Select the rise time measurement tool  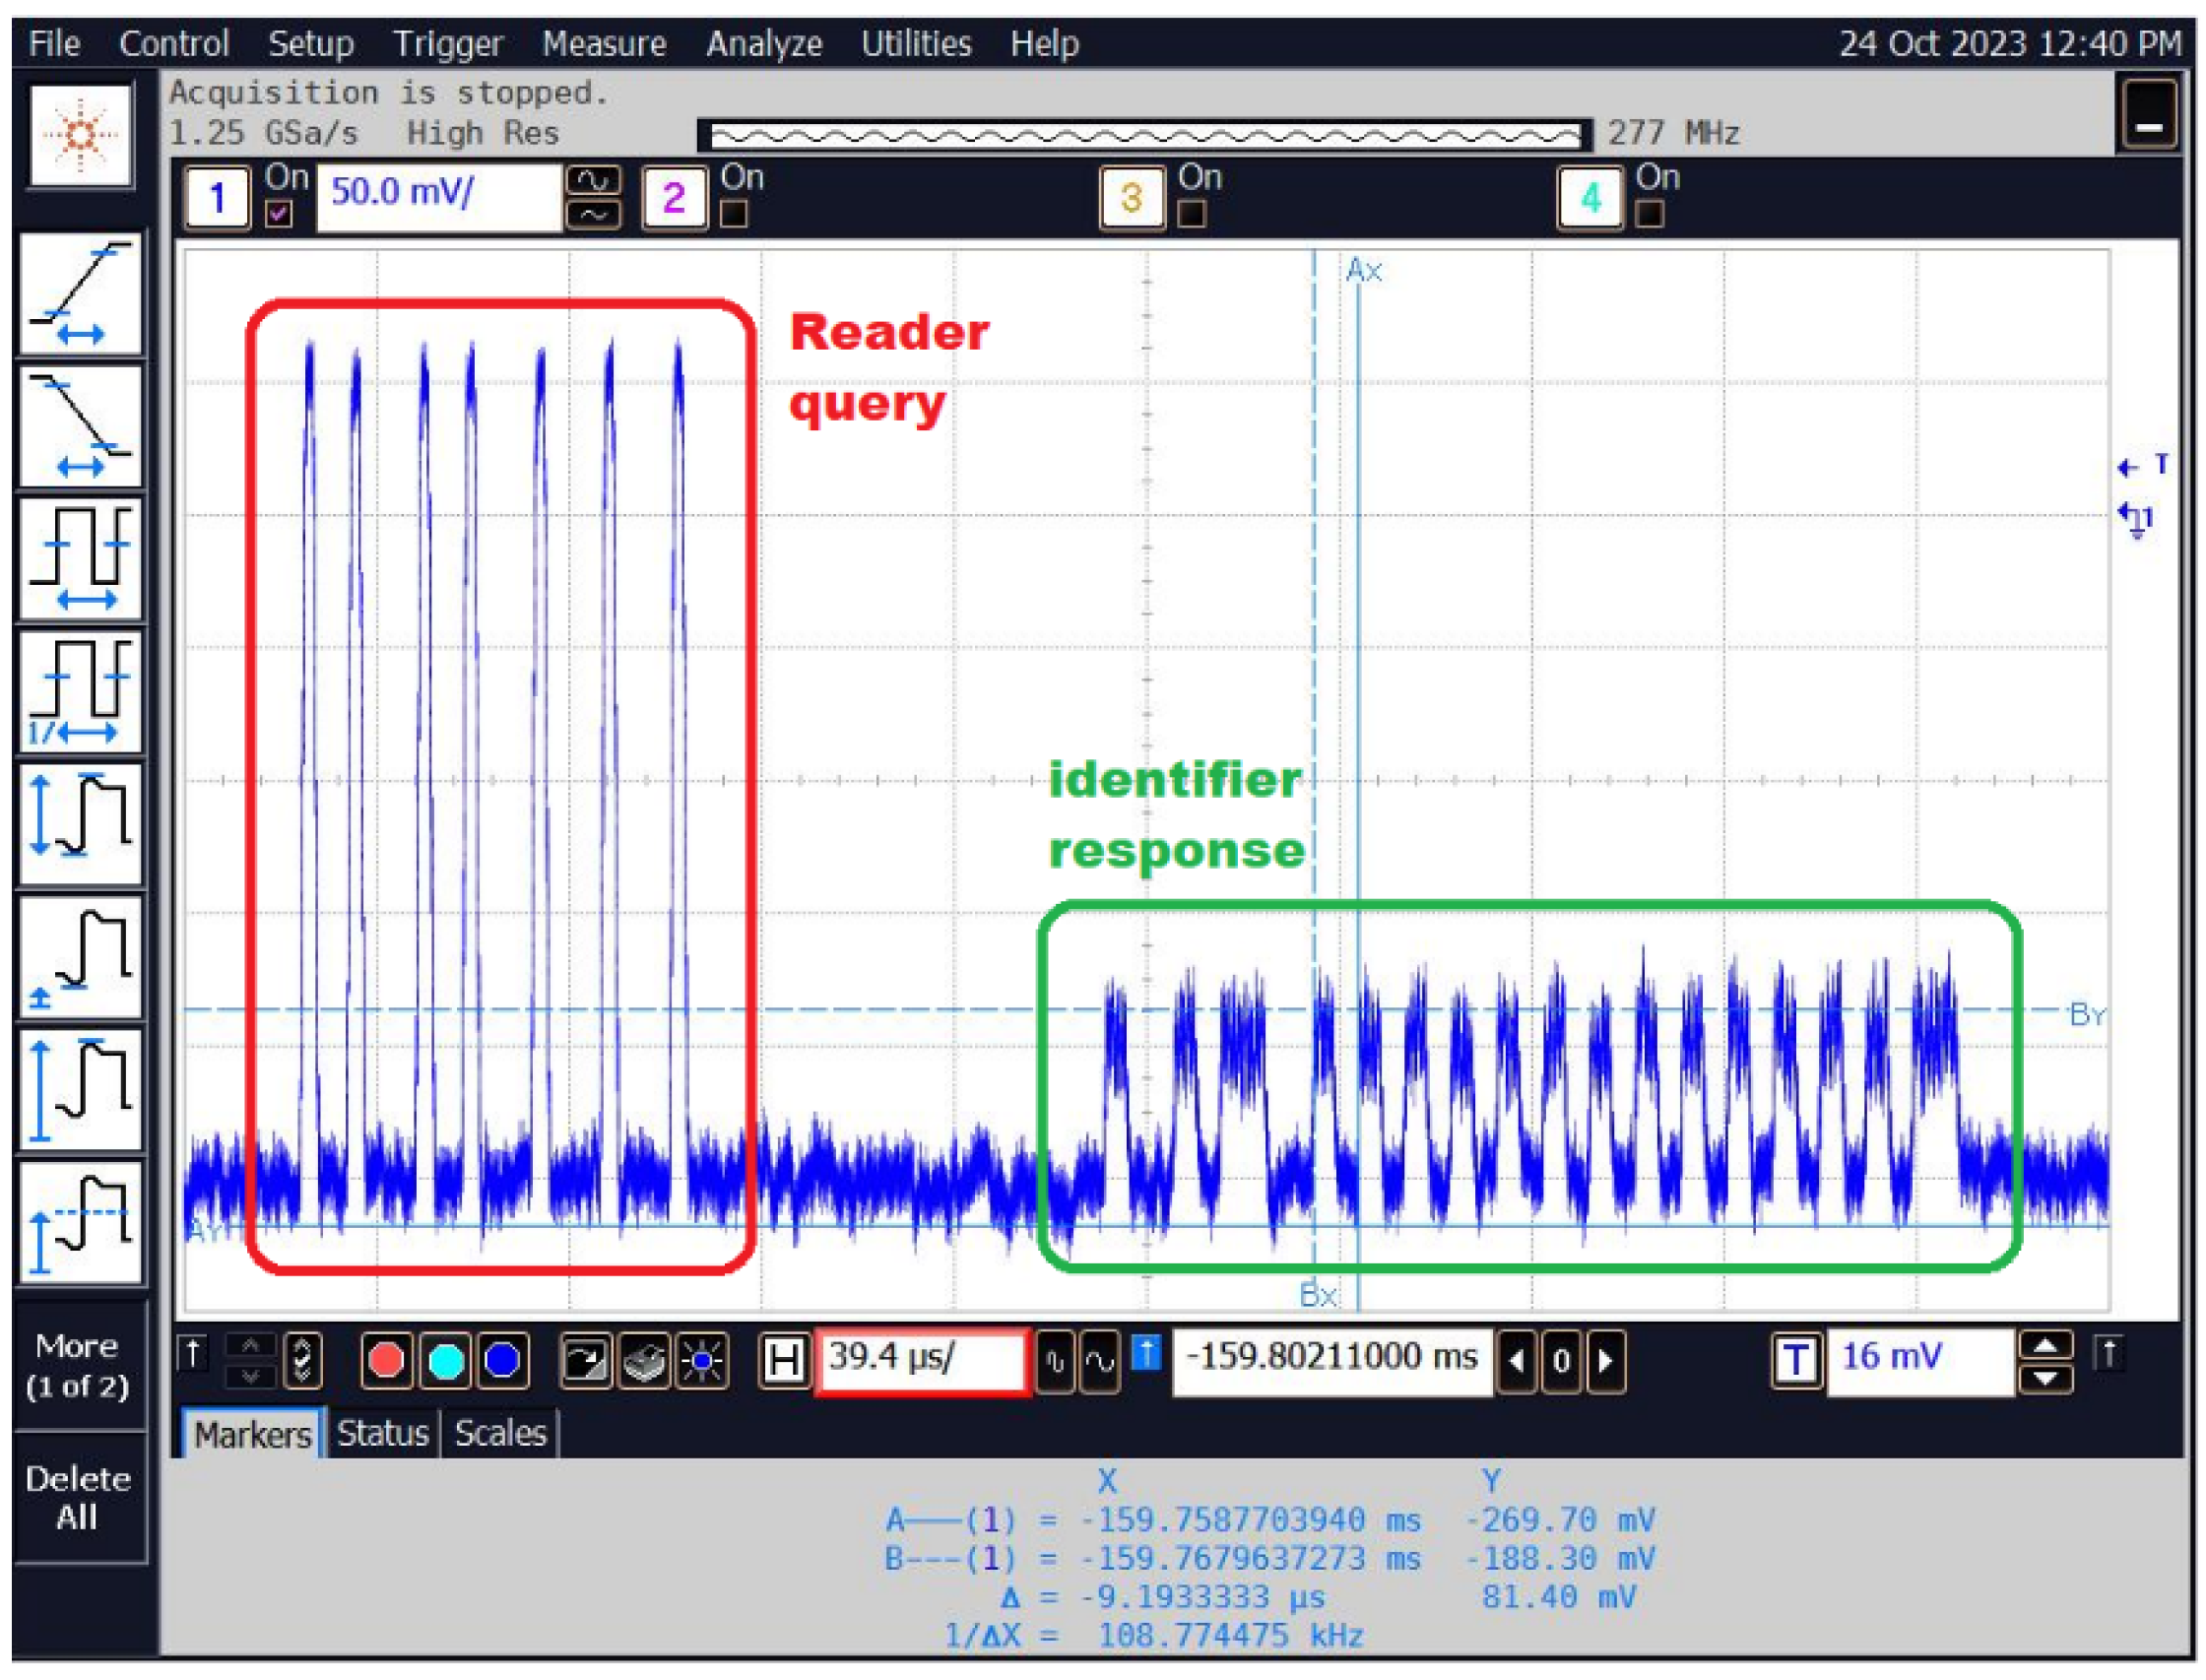click(x=80, y=295)
